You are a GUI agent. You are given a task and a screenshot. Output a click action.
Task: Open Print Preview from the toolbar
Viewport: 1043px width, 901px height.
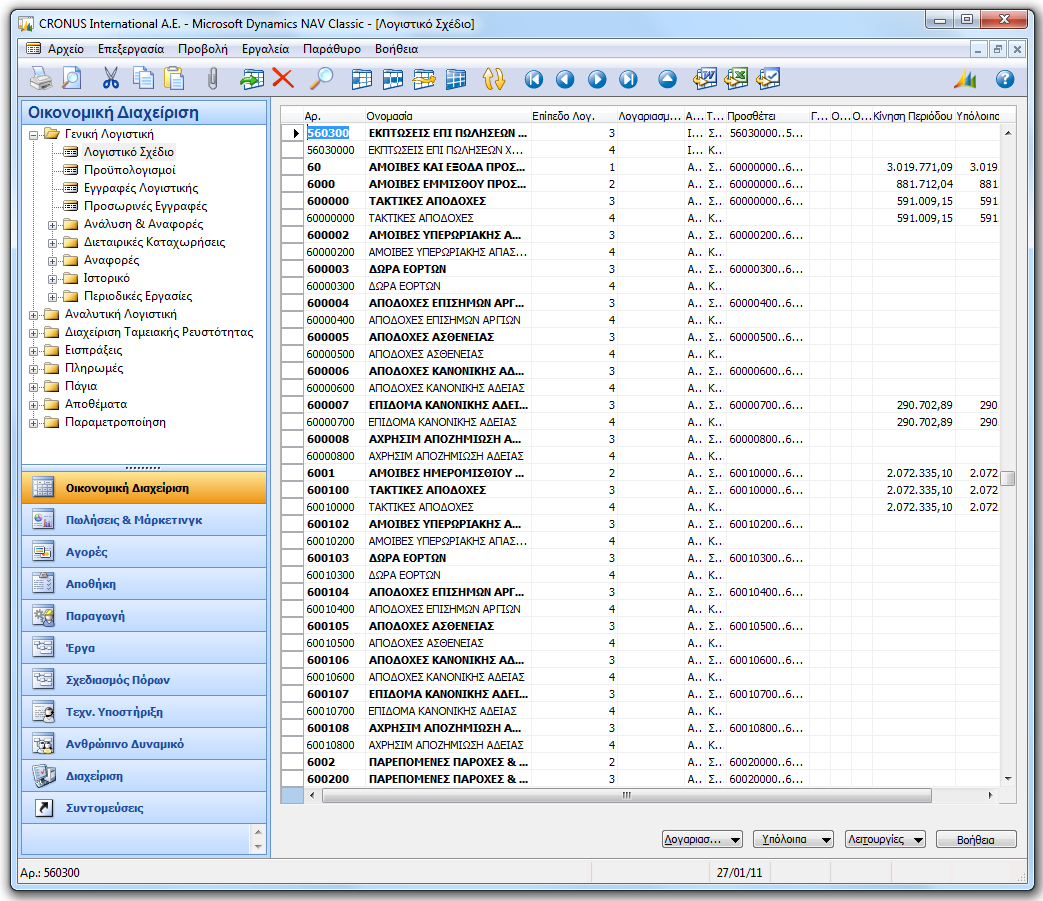[x=72, y=79]
